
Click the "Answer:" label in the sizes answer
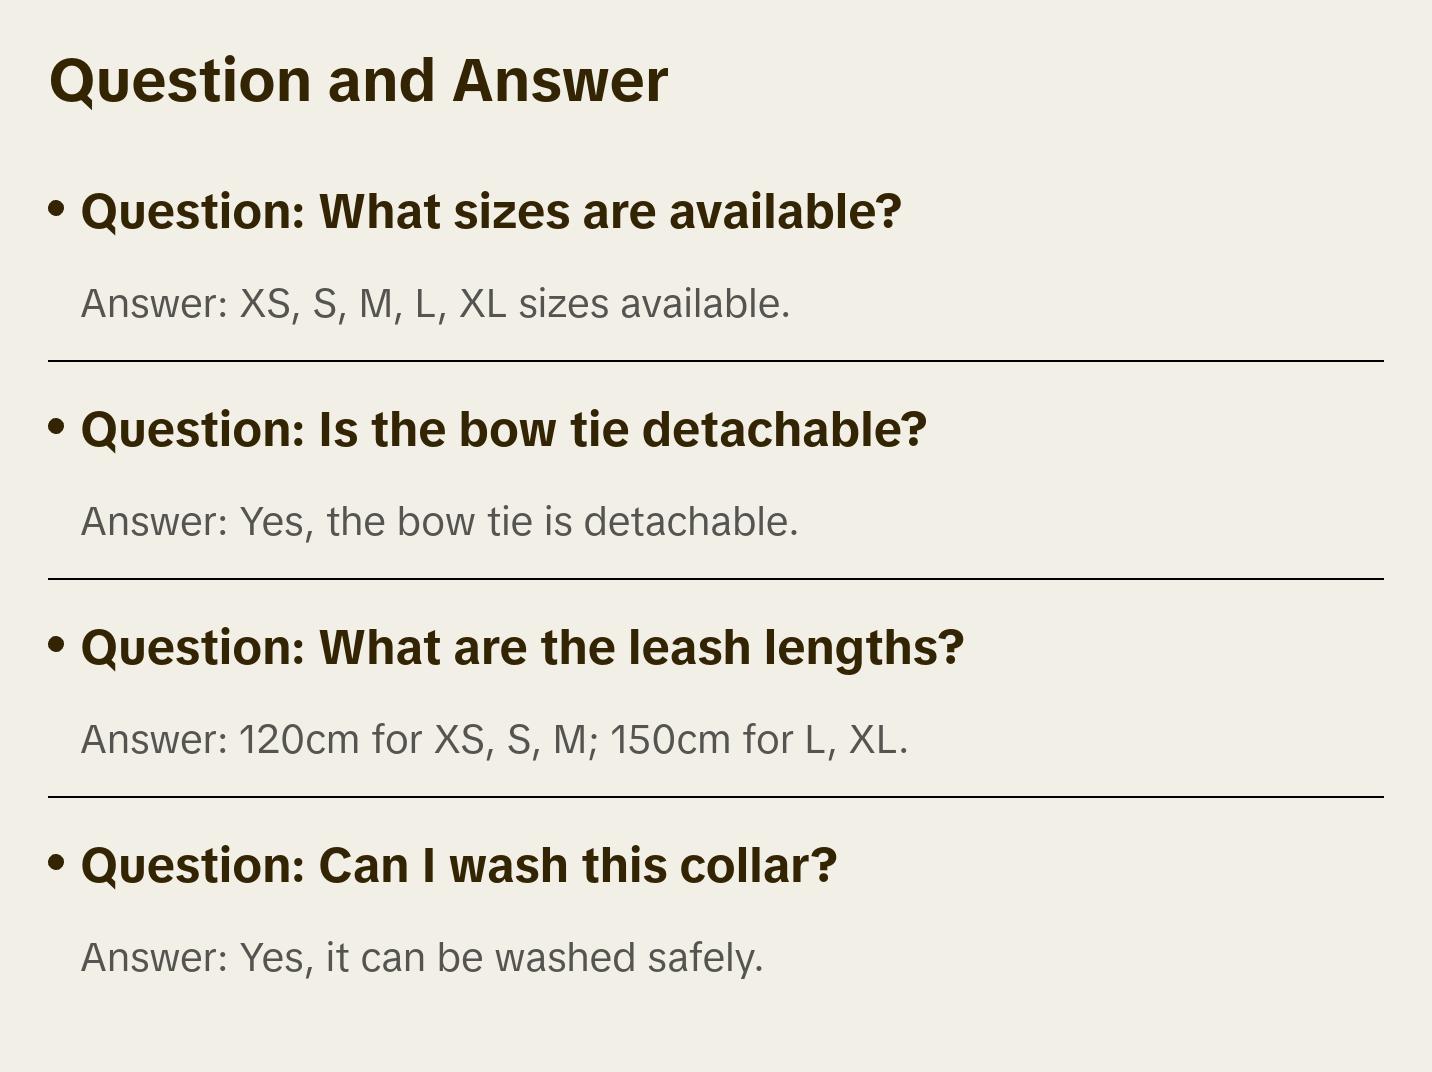coord(155,304)
